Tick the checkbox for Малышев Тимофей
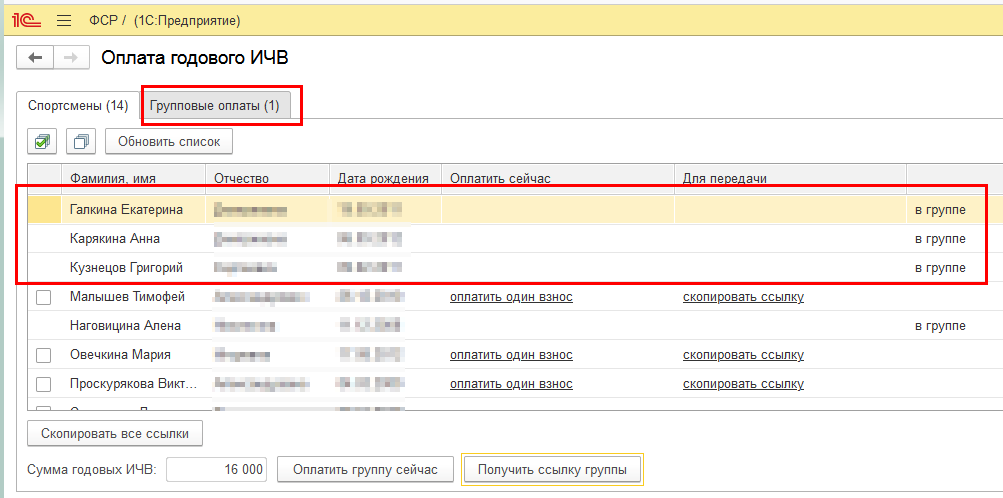The height and width of the screenshot is (498, 1003). [43, 297]
